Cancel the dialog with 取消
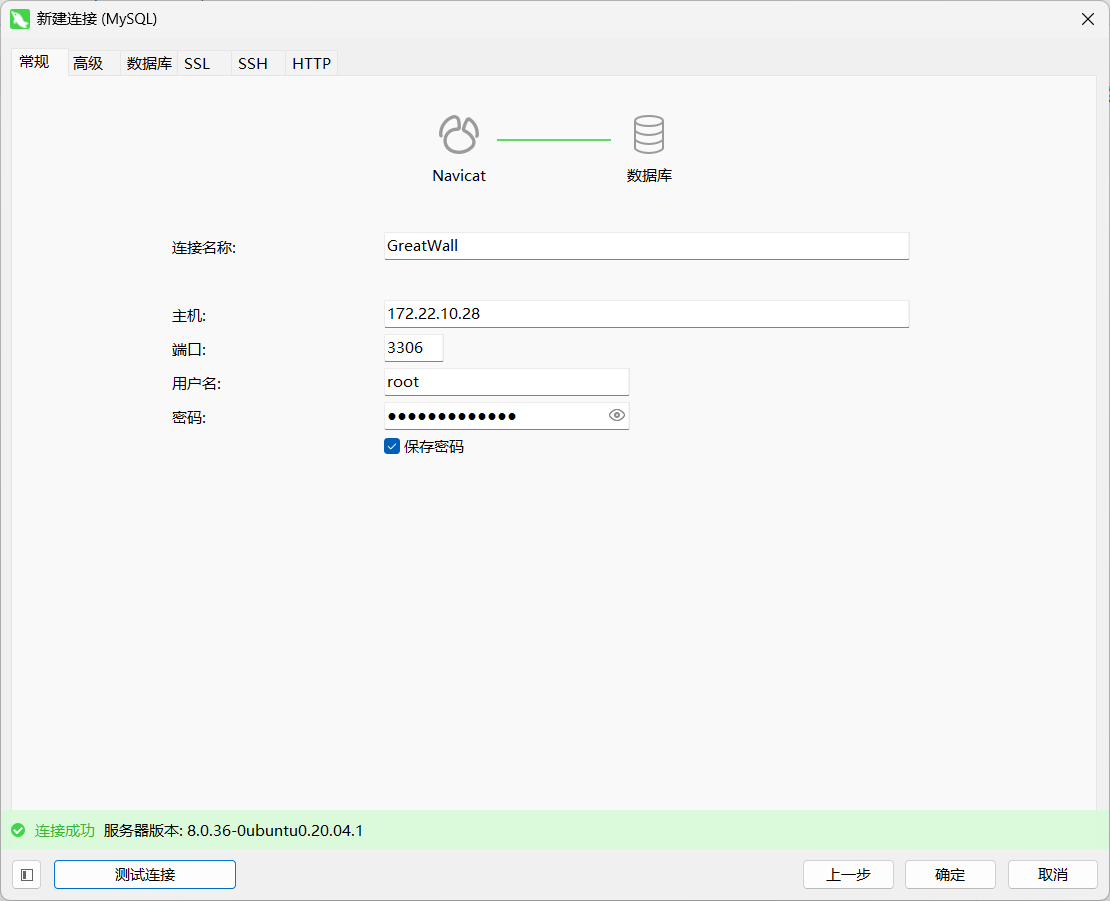The image size is (1110, 901). tap(1052, 875)
